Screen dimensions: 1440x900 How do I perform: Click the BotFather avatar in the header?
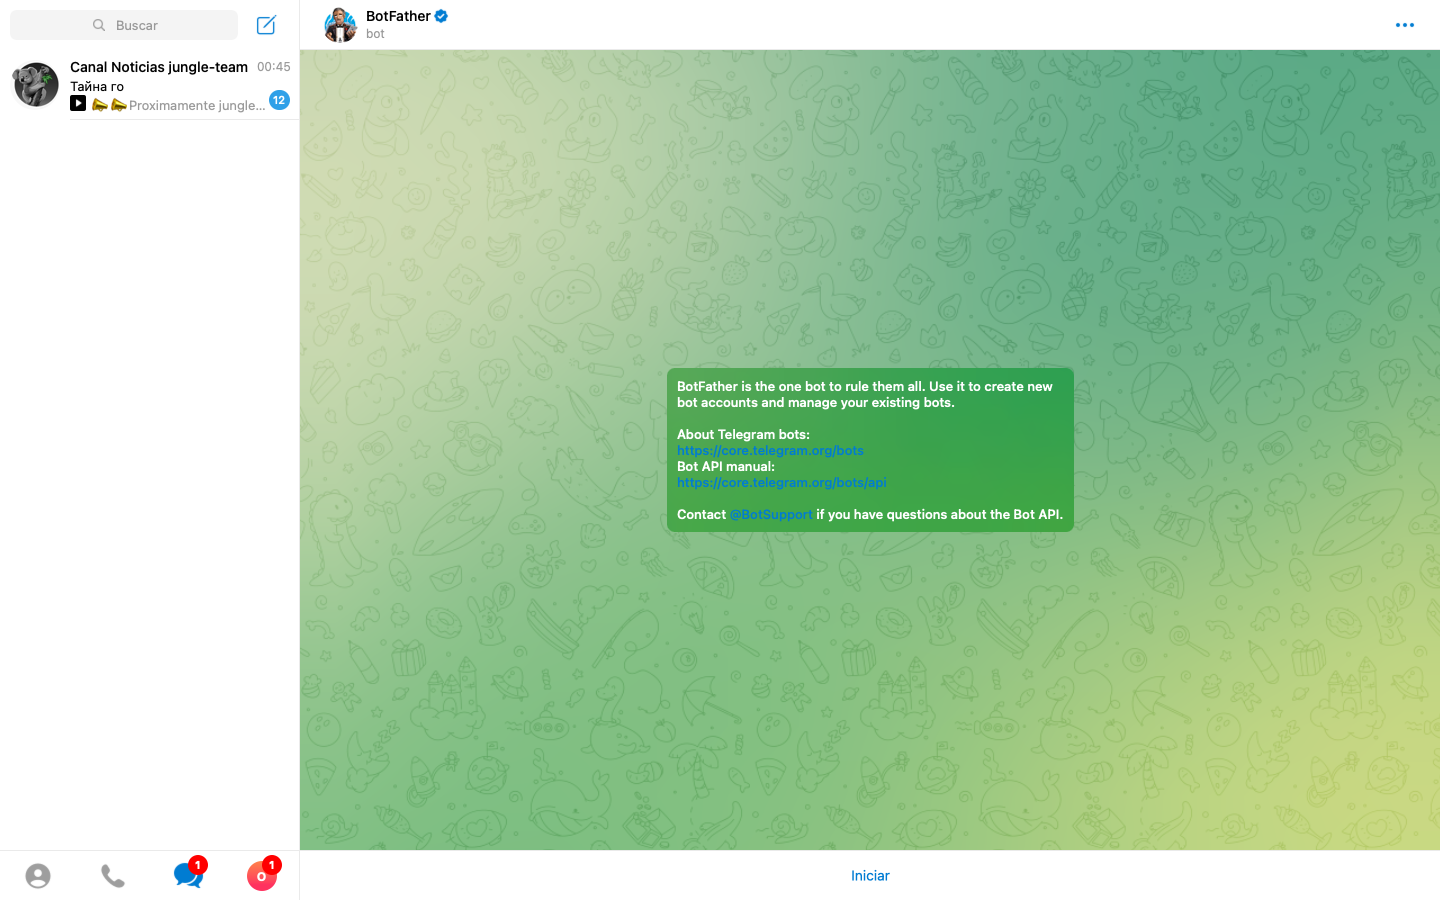coord(340,25)
